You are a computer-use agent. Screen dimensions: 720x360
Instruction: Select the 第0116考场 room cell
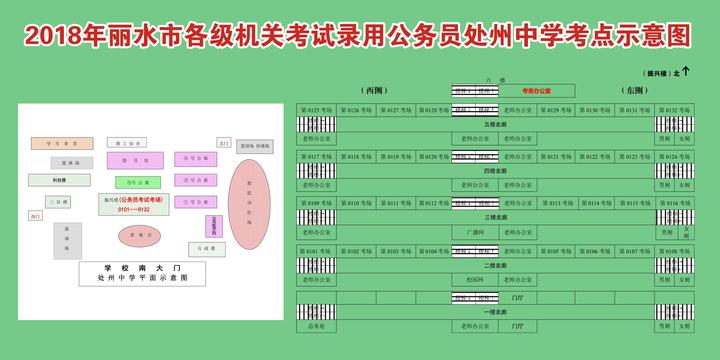coord(674,203)
